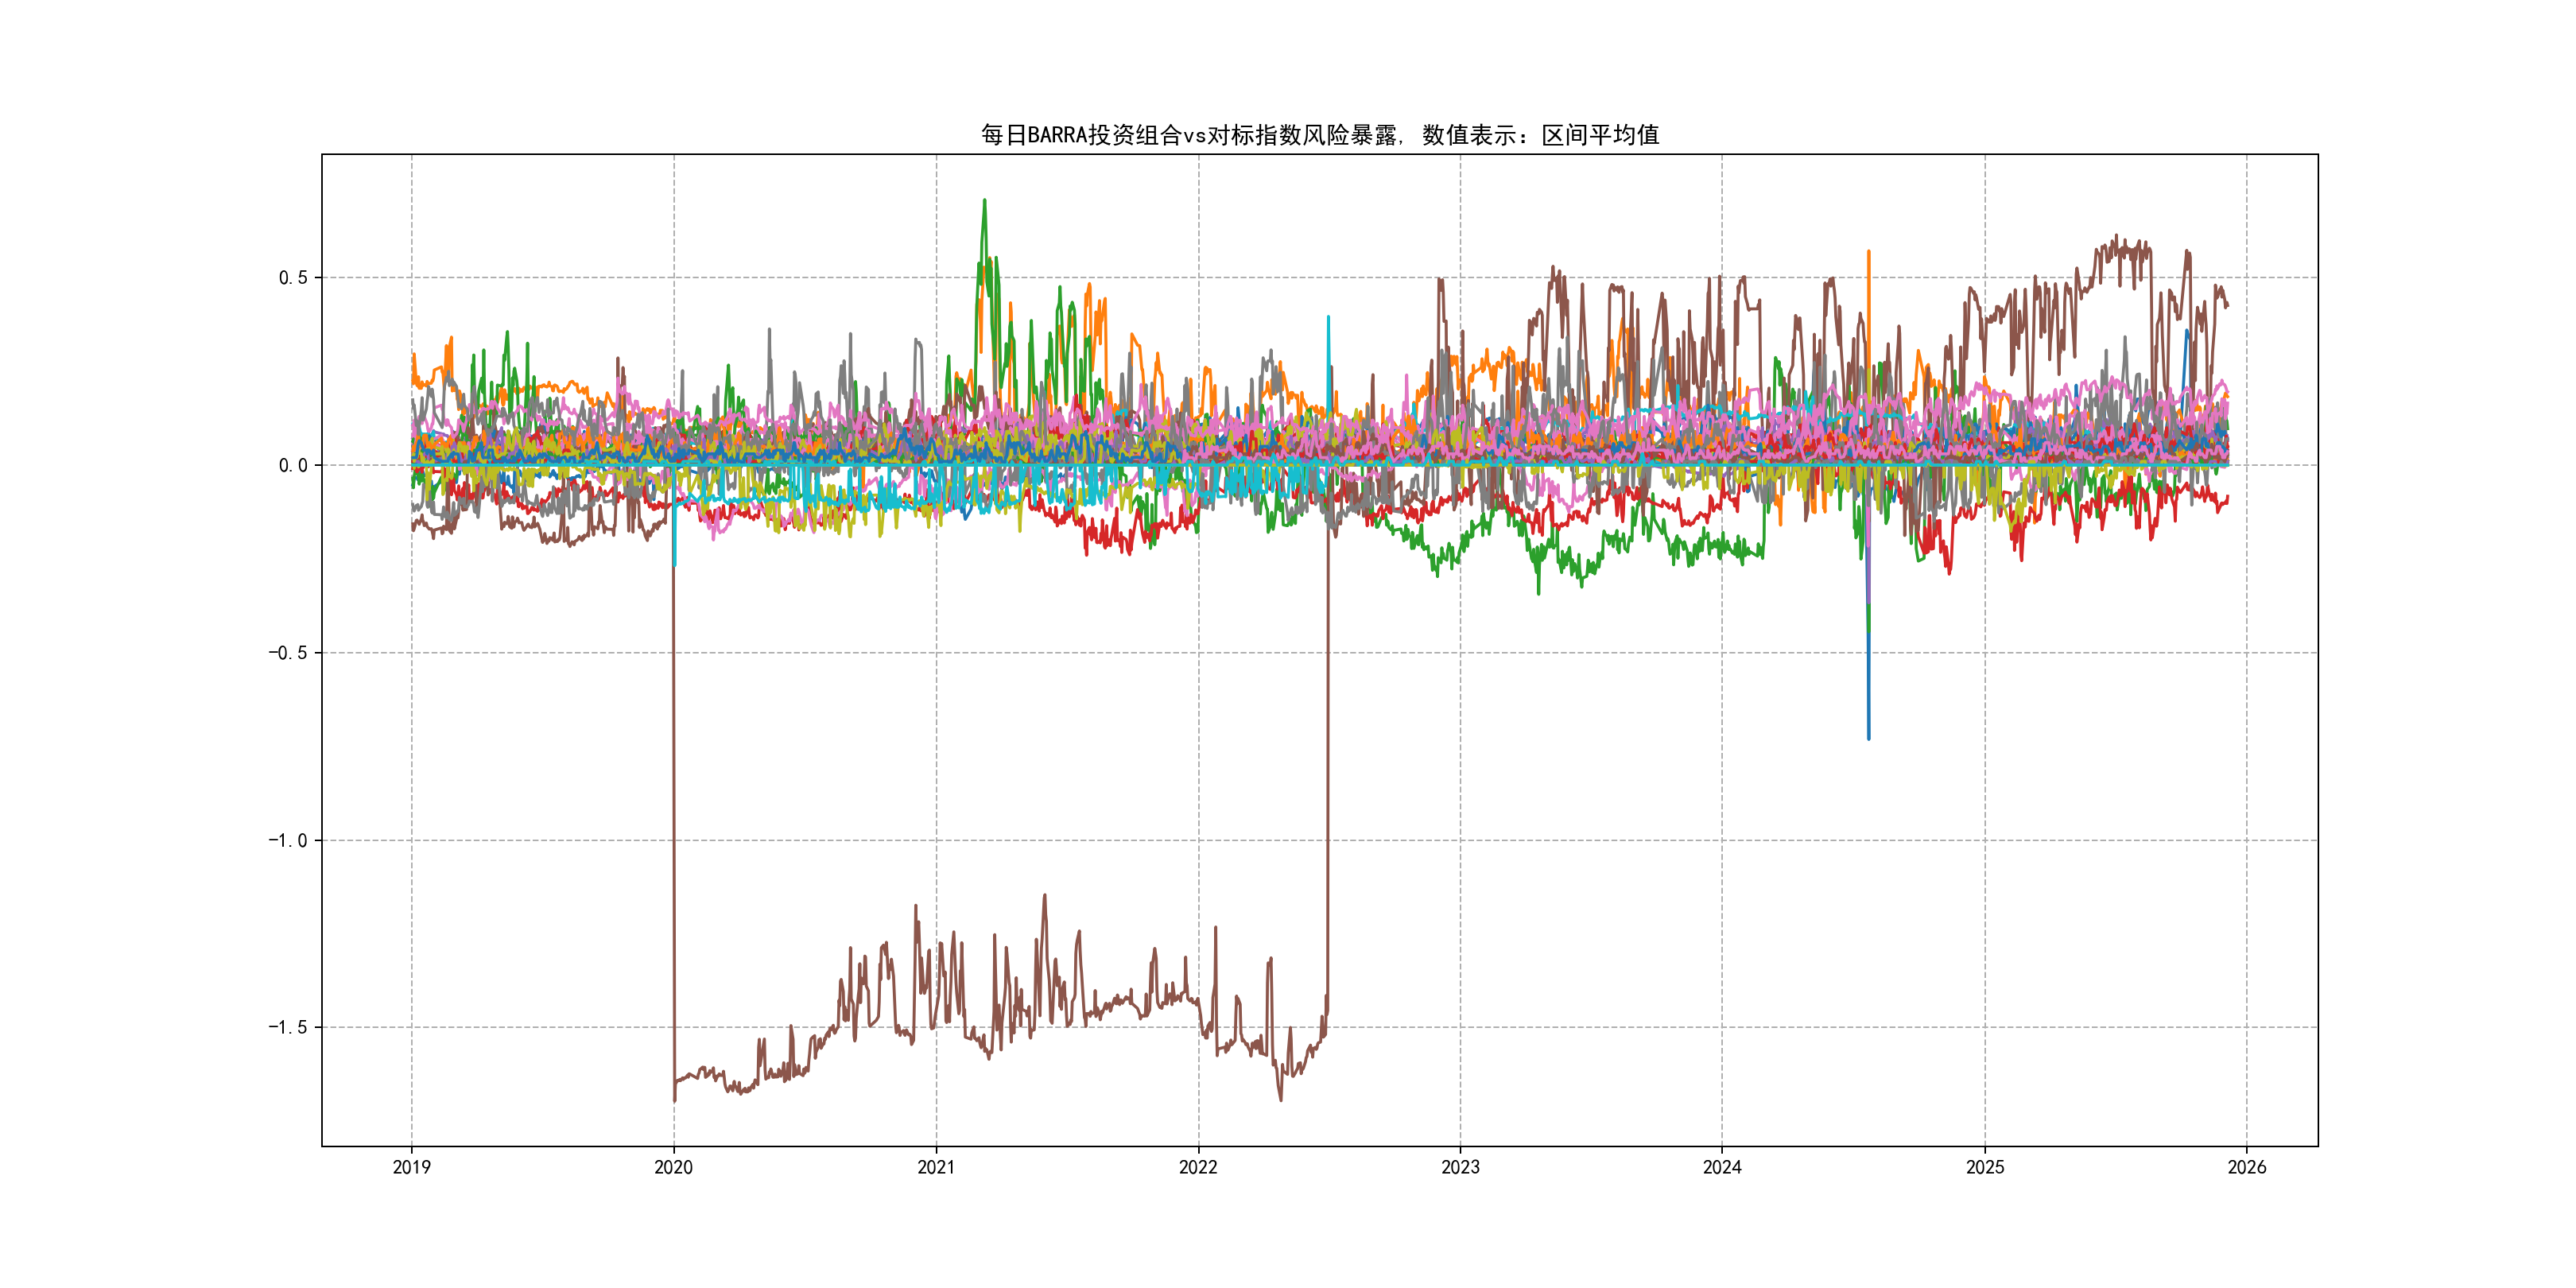This screenshot has height=1288, width=2576.
Task: Click the chart title text
Action: pos(1319,135)
